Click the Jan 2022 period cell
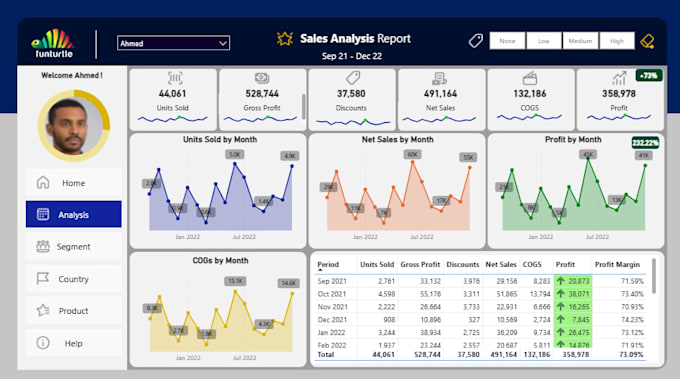The image size is (680, 379). 331,333
